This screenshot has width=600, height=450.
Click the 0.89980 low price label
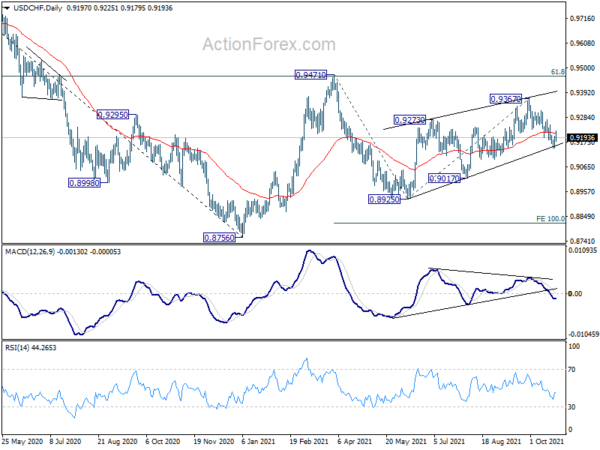pos(84,183)
